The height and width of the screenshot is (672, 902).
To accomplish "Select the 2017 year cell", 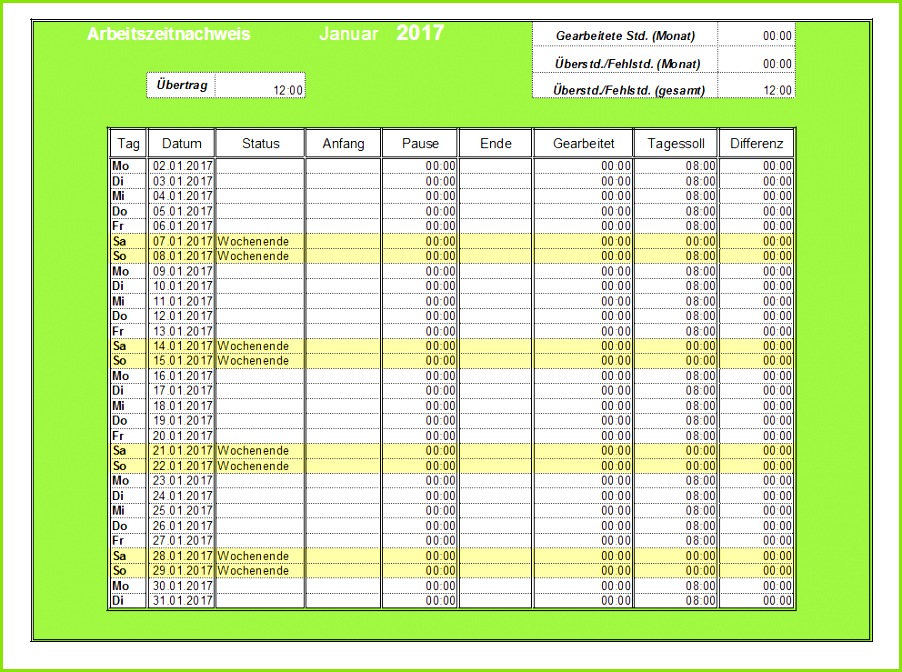I will pos(420,33).
